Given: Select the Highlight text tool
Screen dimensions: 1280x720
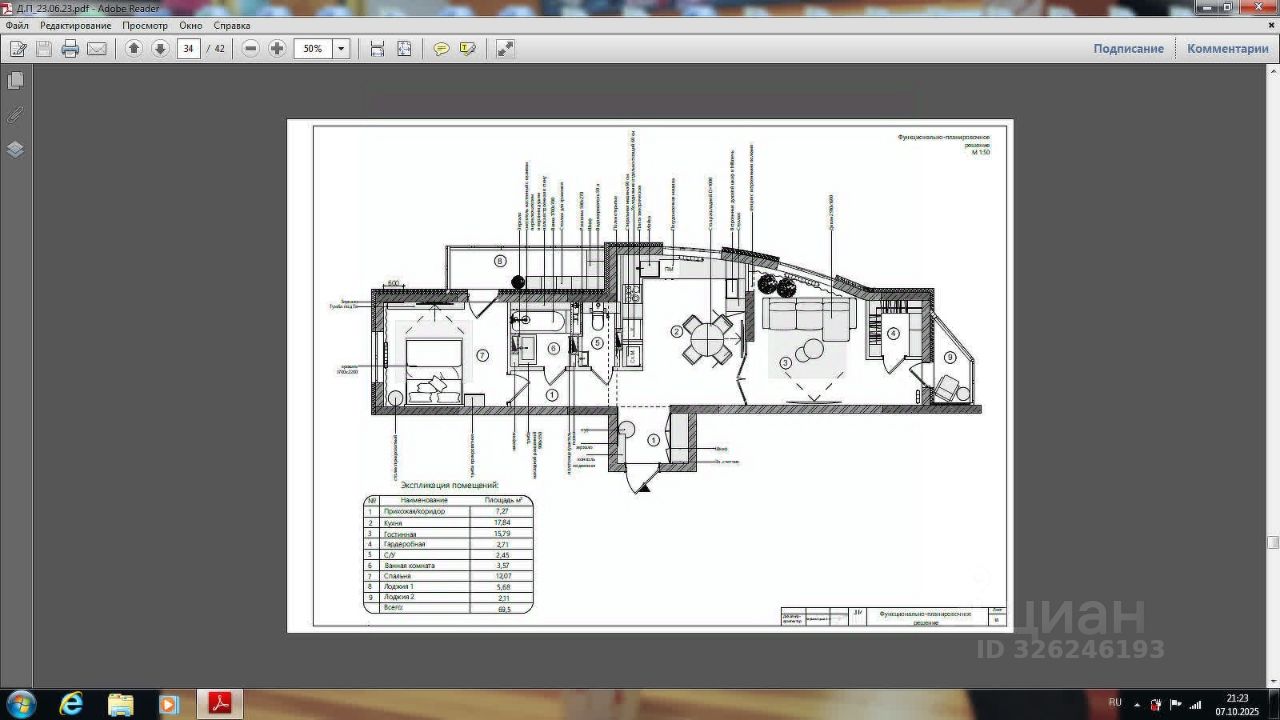Looking at the screenshot, I should (x=468, y=49).
